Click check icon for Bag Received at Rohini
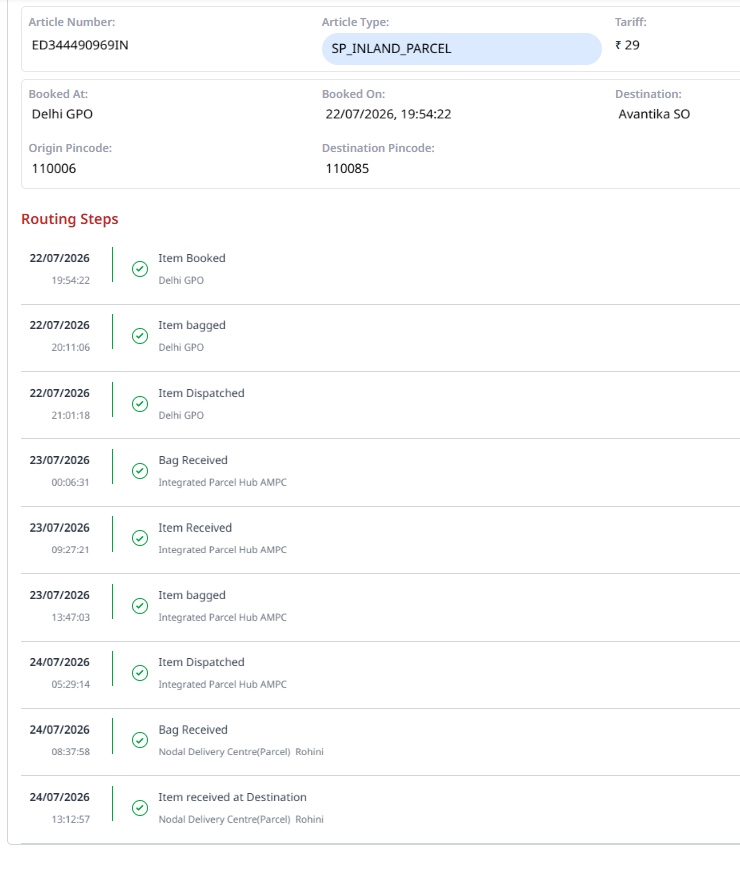This screenshot has width=740, height=871. pyautogui.click(x=140, y=740)
